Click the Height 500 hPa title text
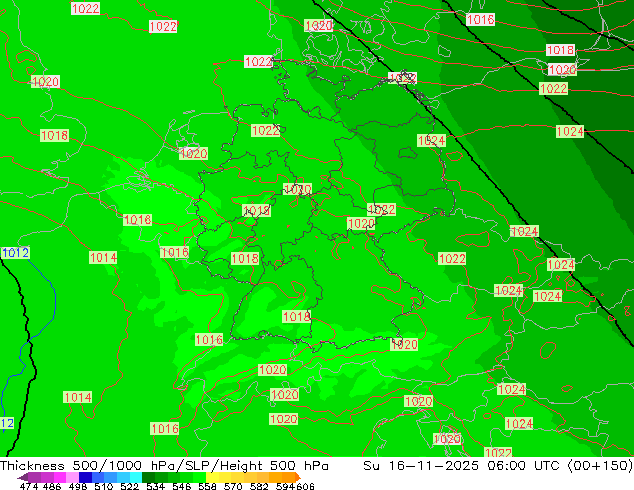This screenshot has width=634, height=490. (x=274, y=466)
